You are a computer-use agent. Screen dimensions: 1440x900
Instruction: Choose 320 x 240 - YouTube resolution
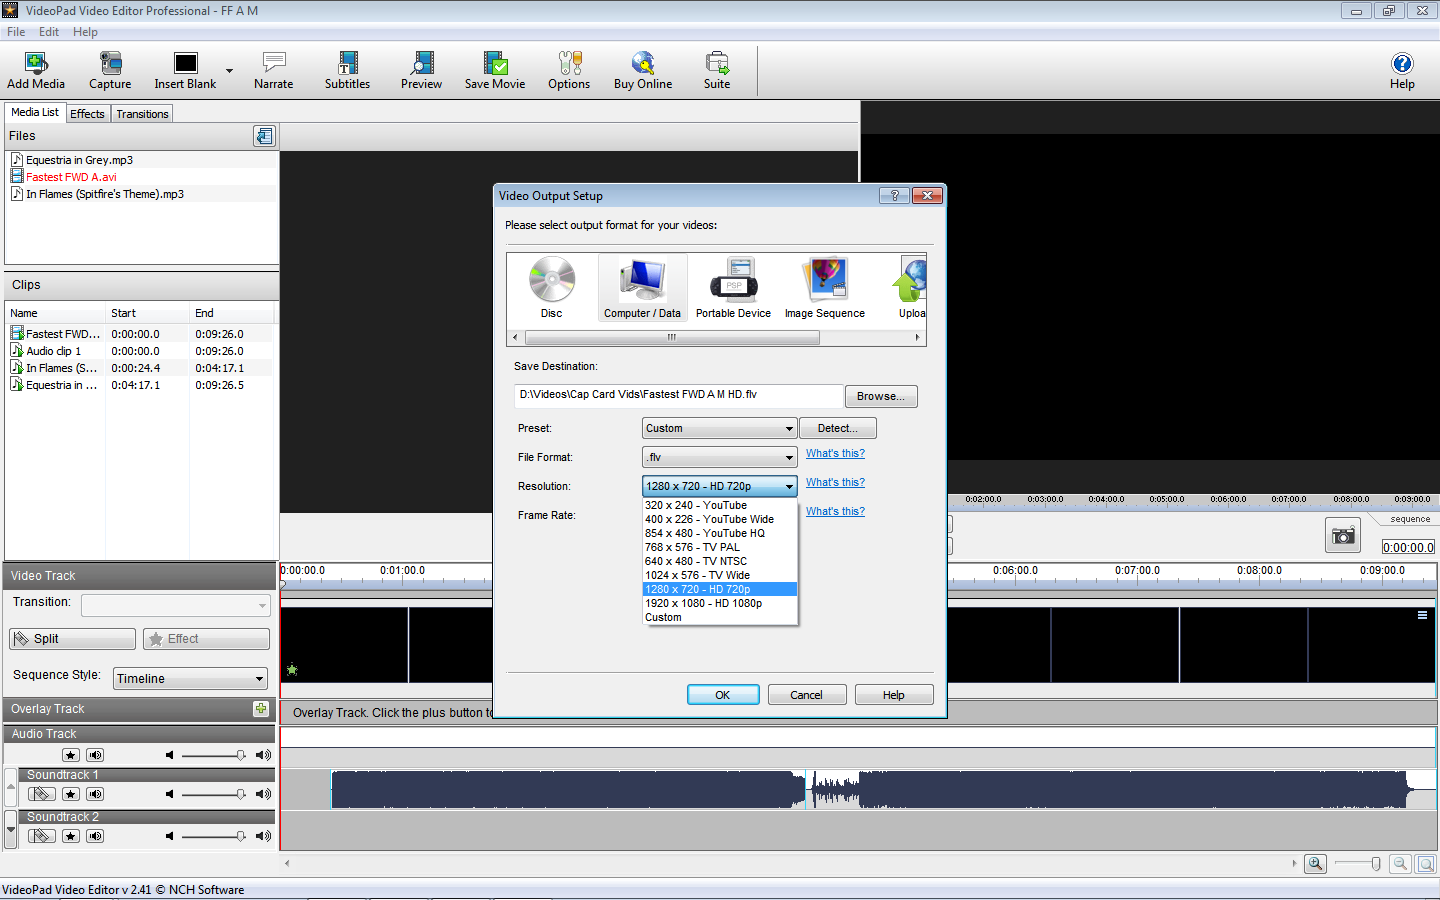tap(720, 505)
